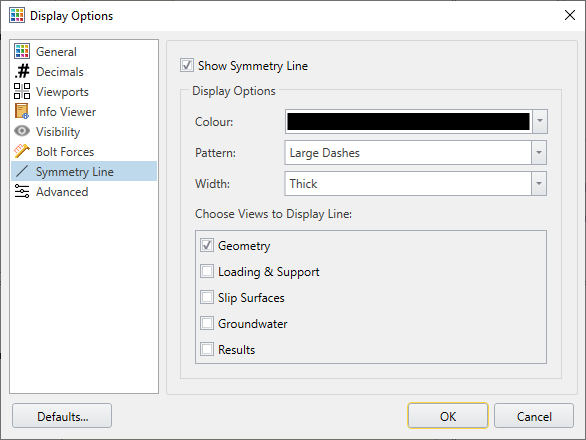Viewport: 586px width, 440px height.
Task: Click the Defaults... button
Action: [x=62, y=416]
